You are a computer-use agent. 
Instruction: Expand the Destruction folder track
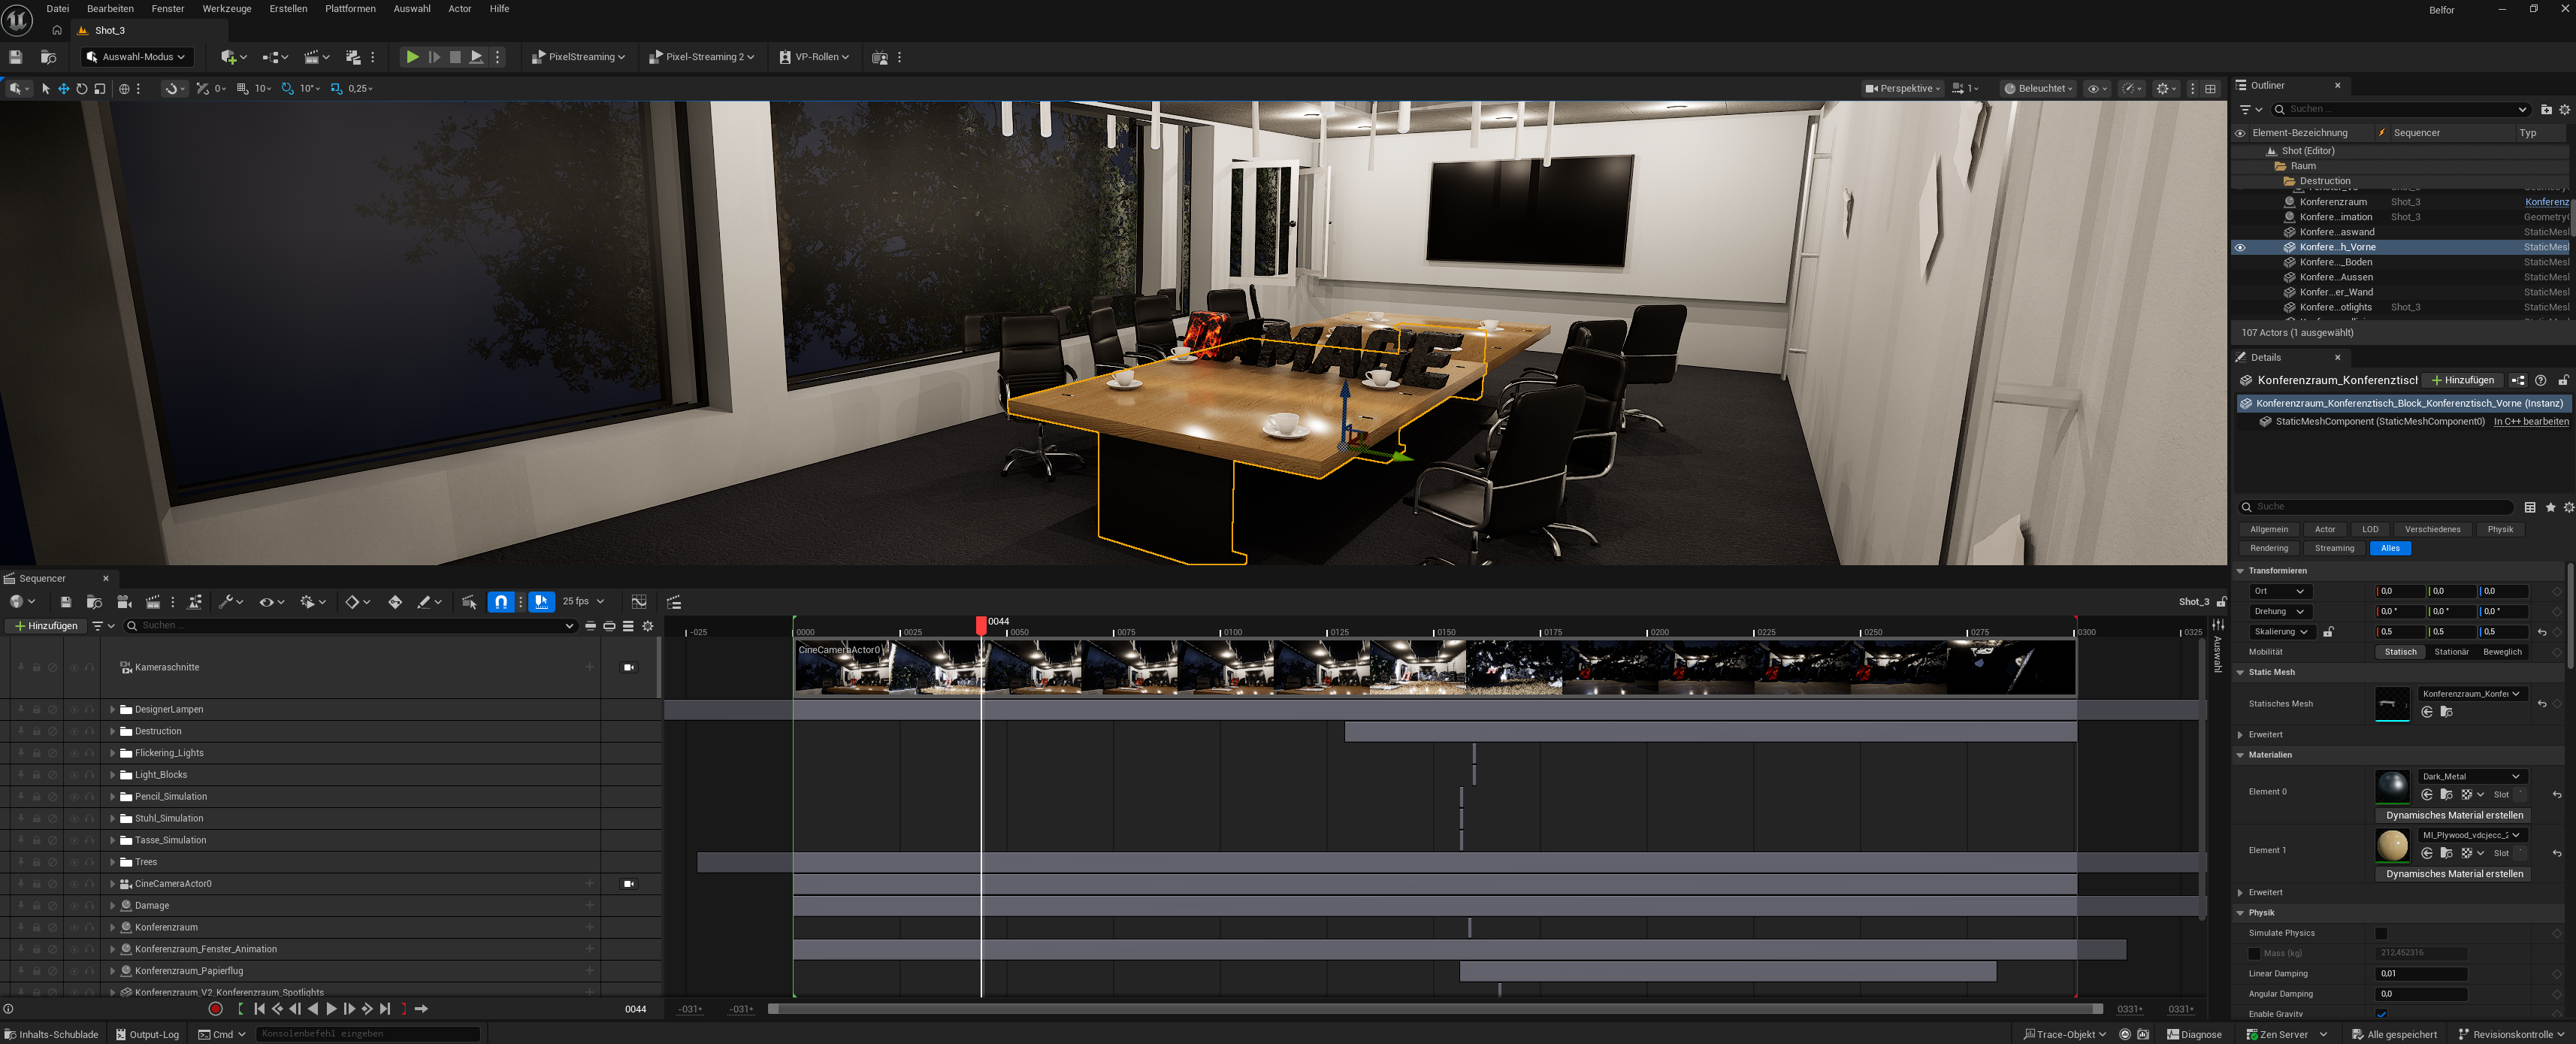tap(112, 731)
